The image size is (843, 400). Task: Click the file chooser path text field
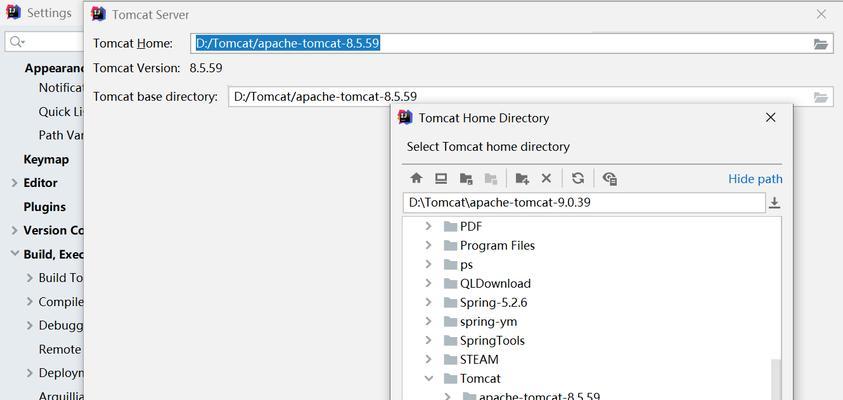pos(584,203)
